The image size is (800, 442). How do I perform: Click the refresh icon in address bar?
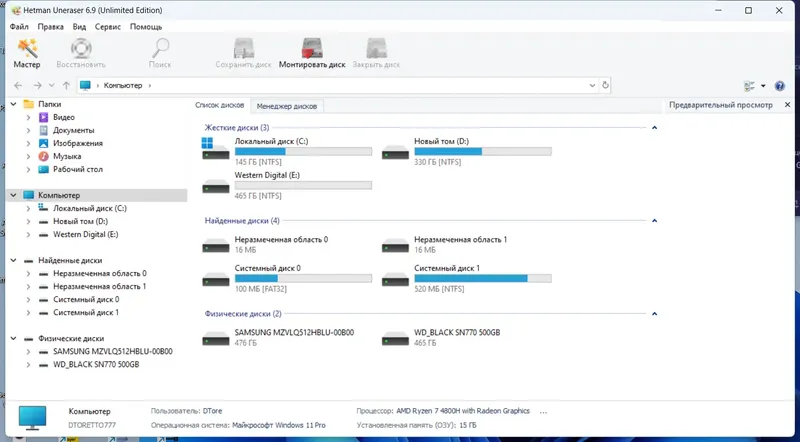605,85
